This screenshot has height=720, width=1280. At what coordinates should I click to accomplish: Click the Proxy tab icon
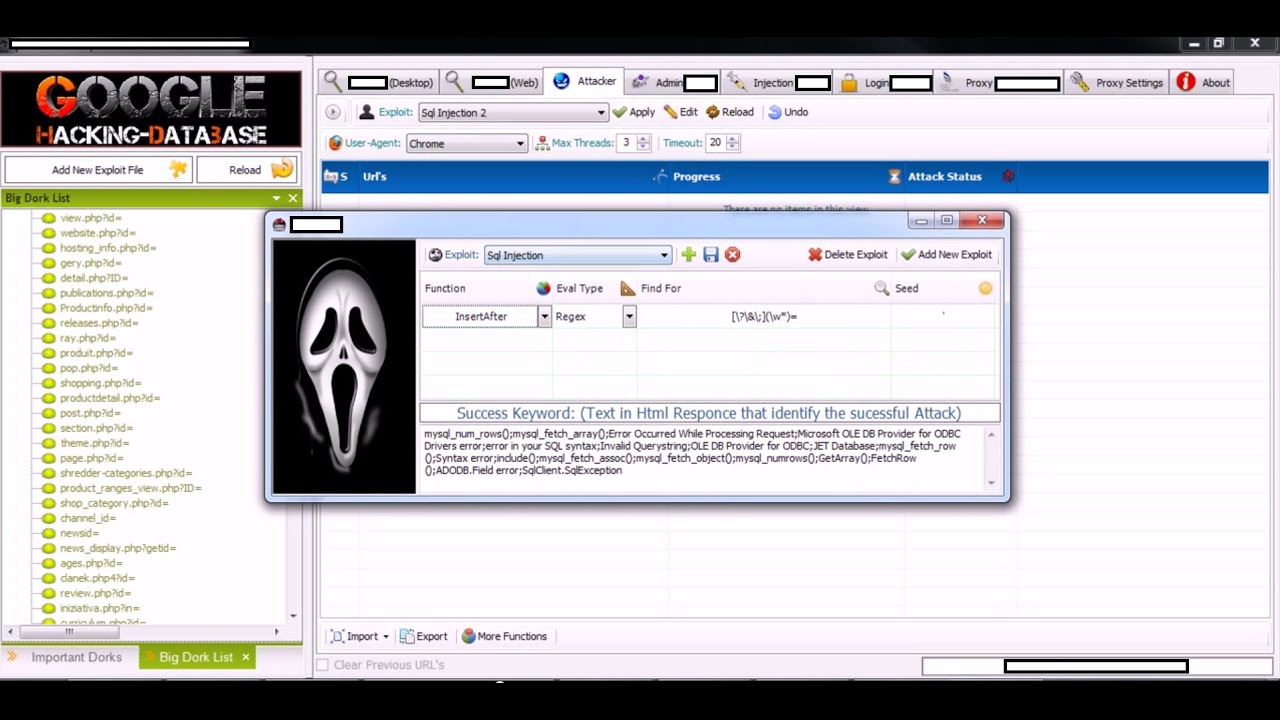948,82
